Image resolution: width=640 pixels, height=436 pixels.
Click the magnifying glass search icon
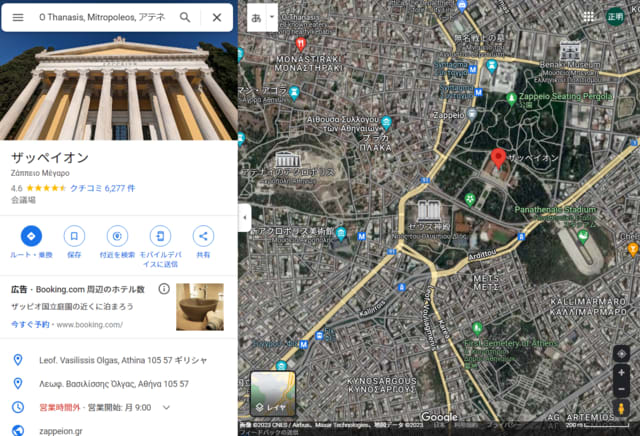click(185, 18)
